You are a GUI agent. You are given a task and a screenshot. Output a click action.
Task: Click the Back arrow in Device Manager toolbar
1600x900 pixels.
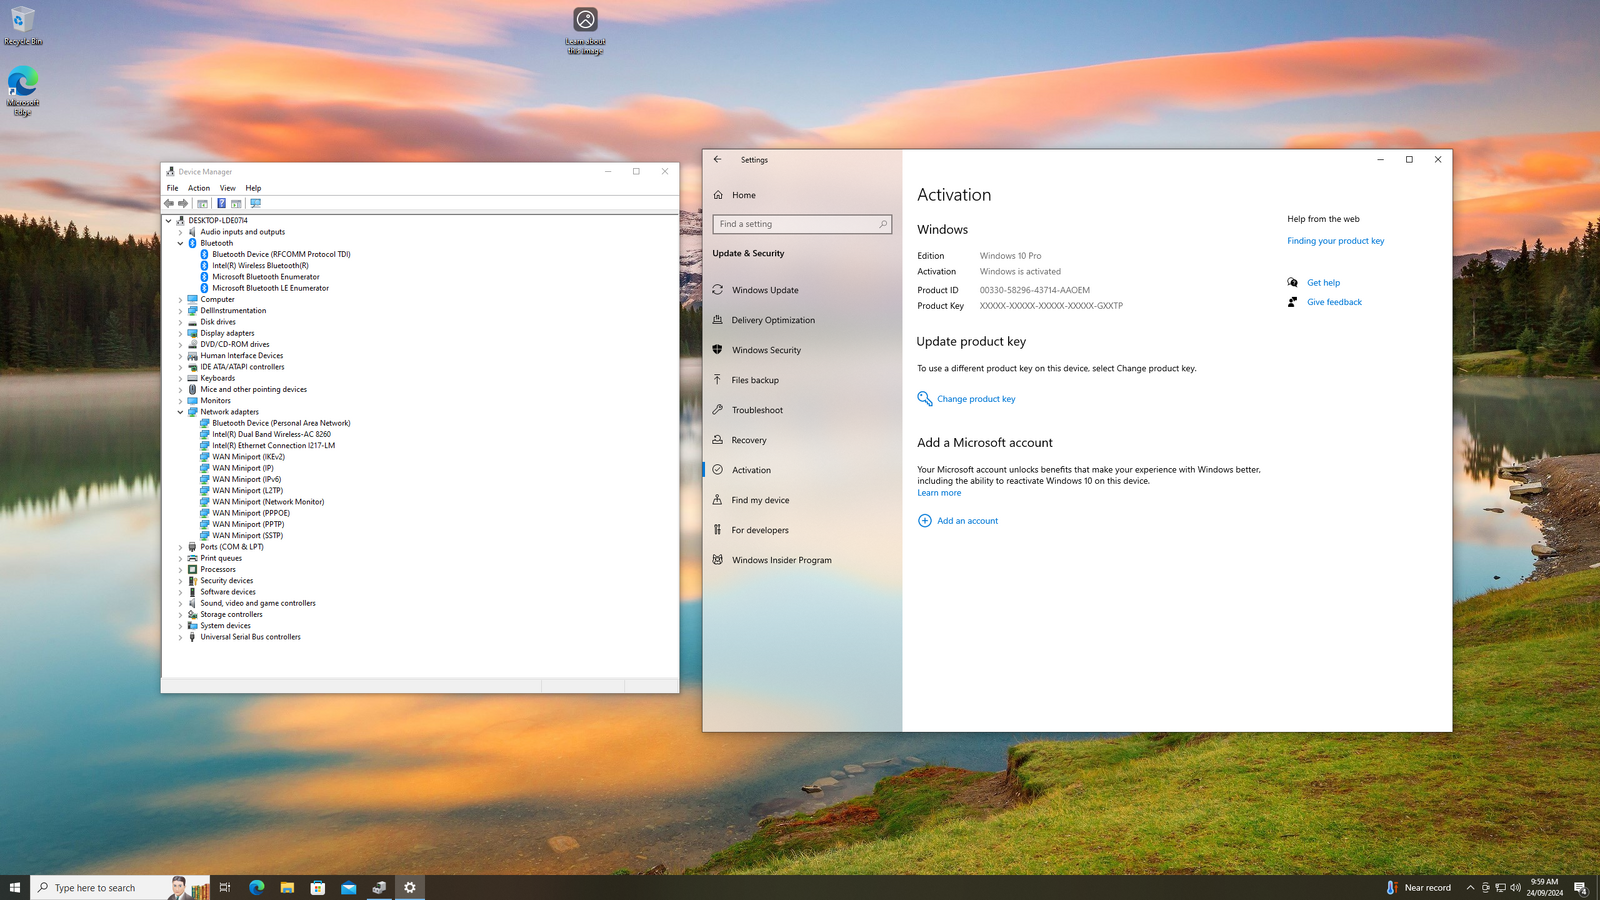point(169,203)
